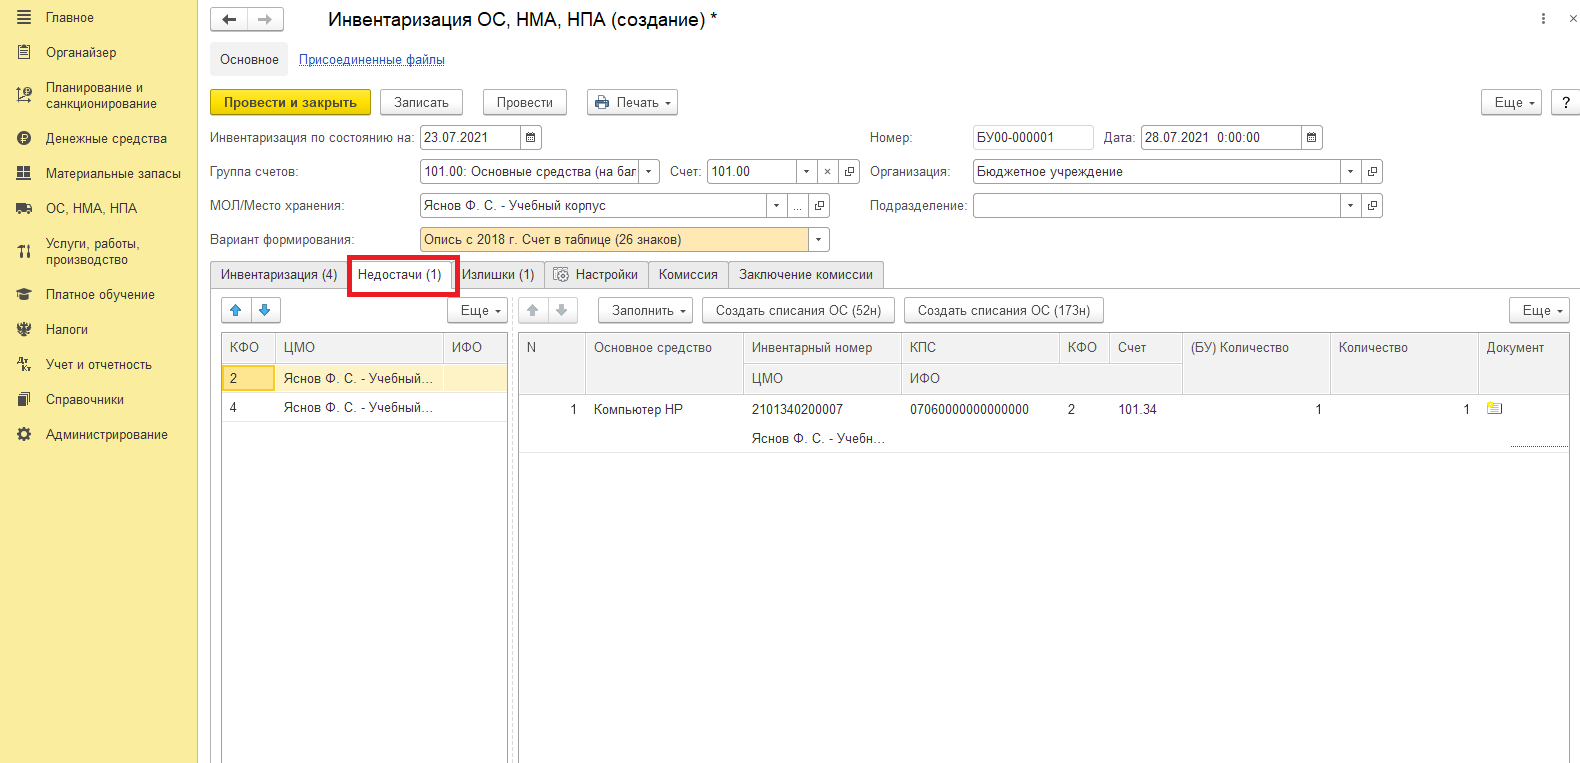Open calendar for inventory state date
This screenshot has height=763, width=1580.
pyautogui.click(x=531, y=138)
